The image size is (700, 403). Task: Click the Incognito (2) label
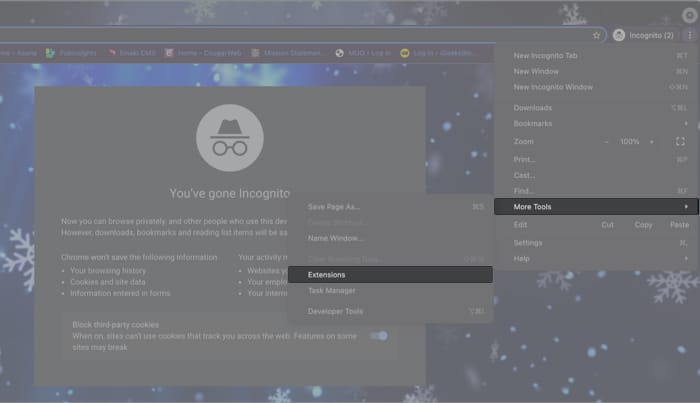pos(651,35)
